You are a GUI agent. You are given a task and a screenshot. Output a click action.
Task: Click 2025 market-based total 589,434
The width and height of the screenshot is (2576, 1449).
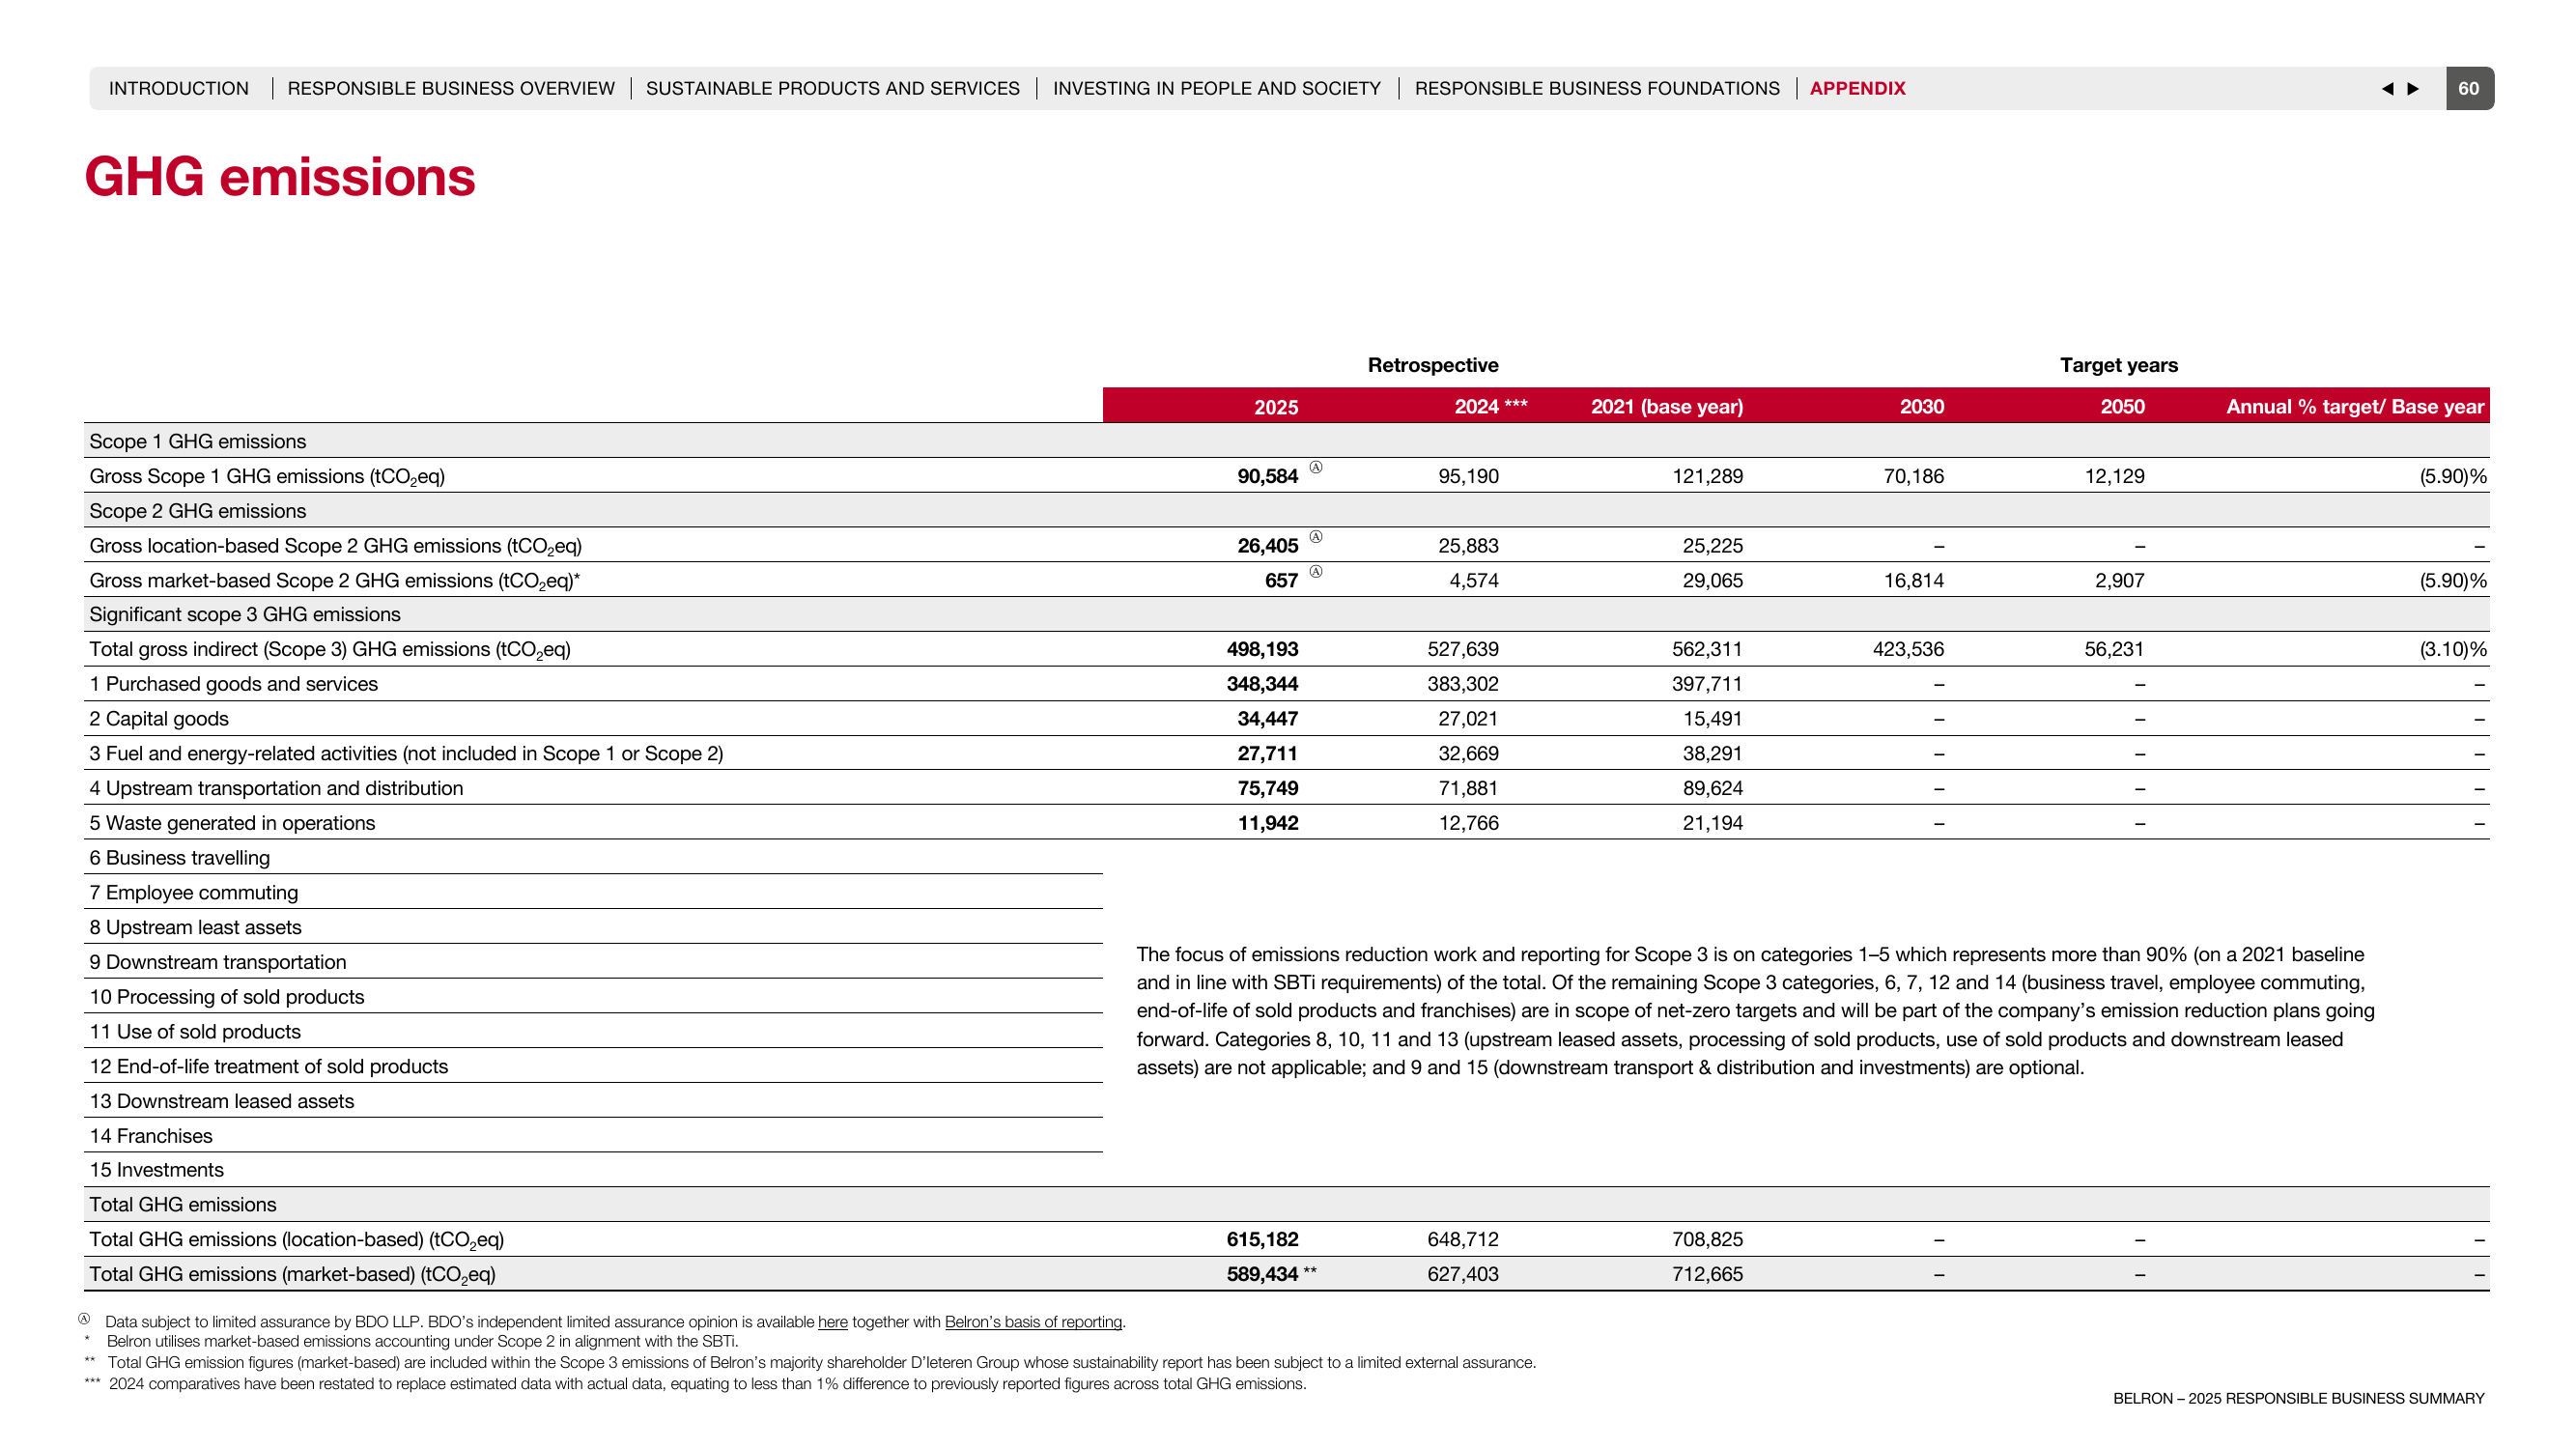(x=1262, y=1274)
